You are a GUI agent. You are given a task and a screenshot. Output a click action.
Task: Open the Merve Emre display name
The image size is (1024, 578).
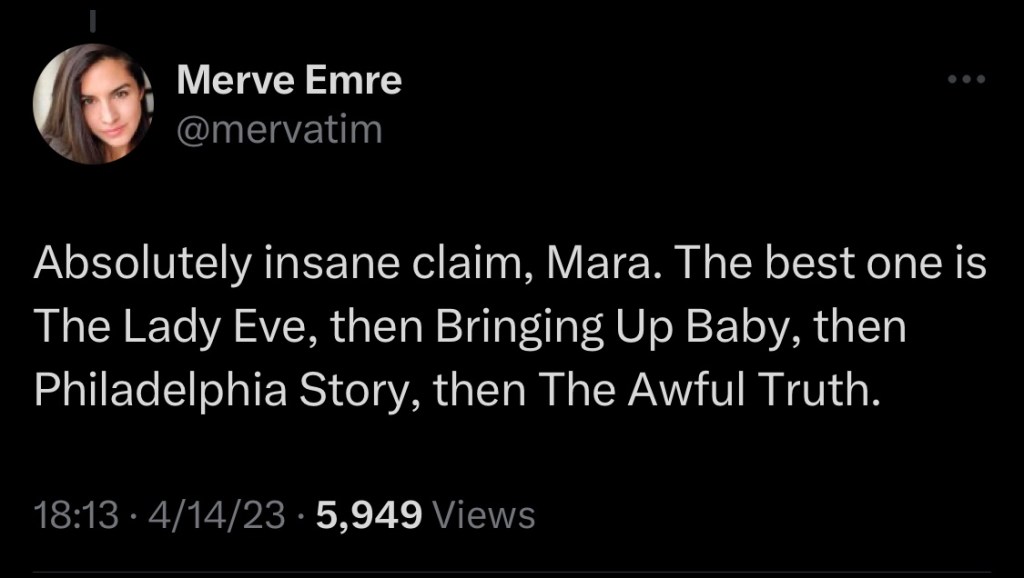tap(289, 80)
